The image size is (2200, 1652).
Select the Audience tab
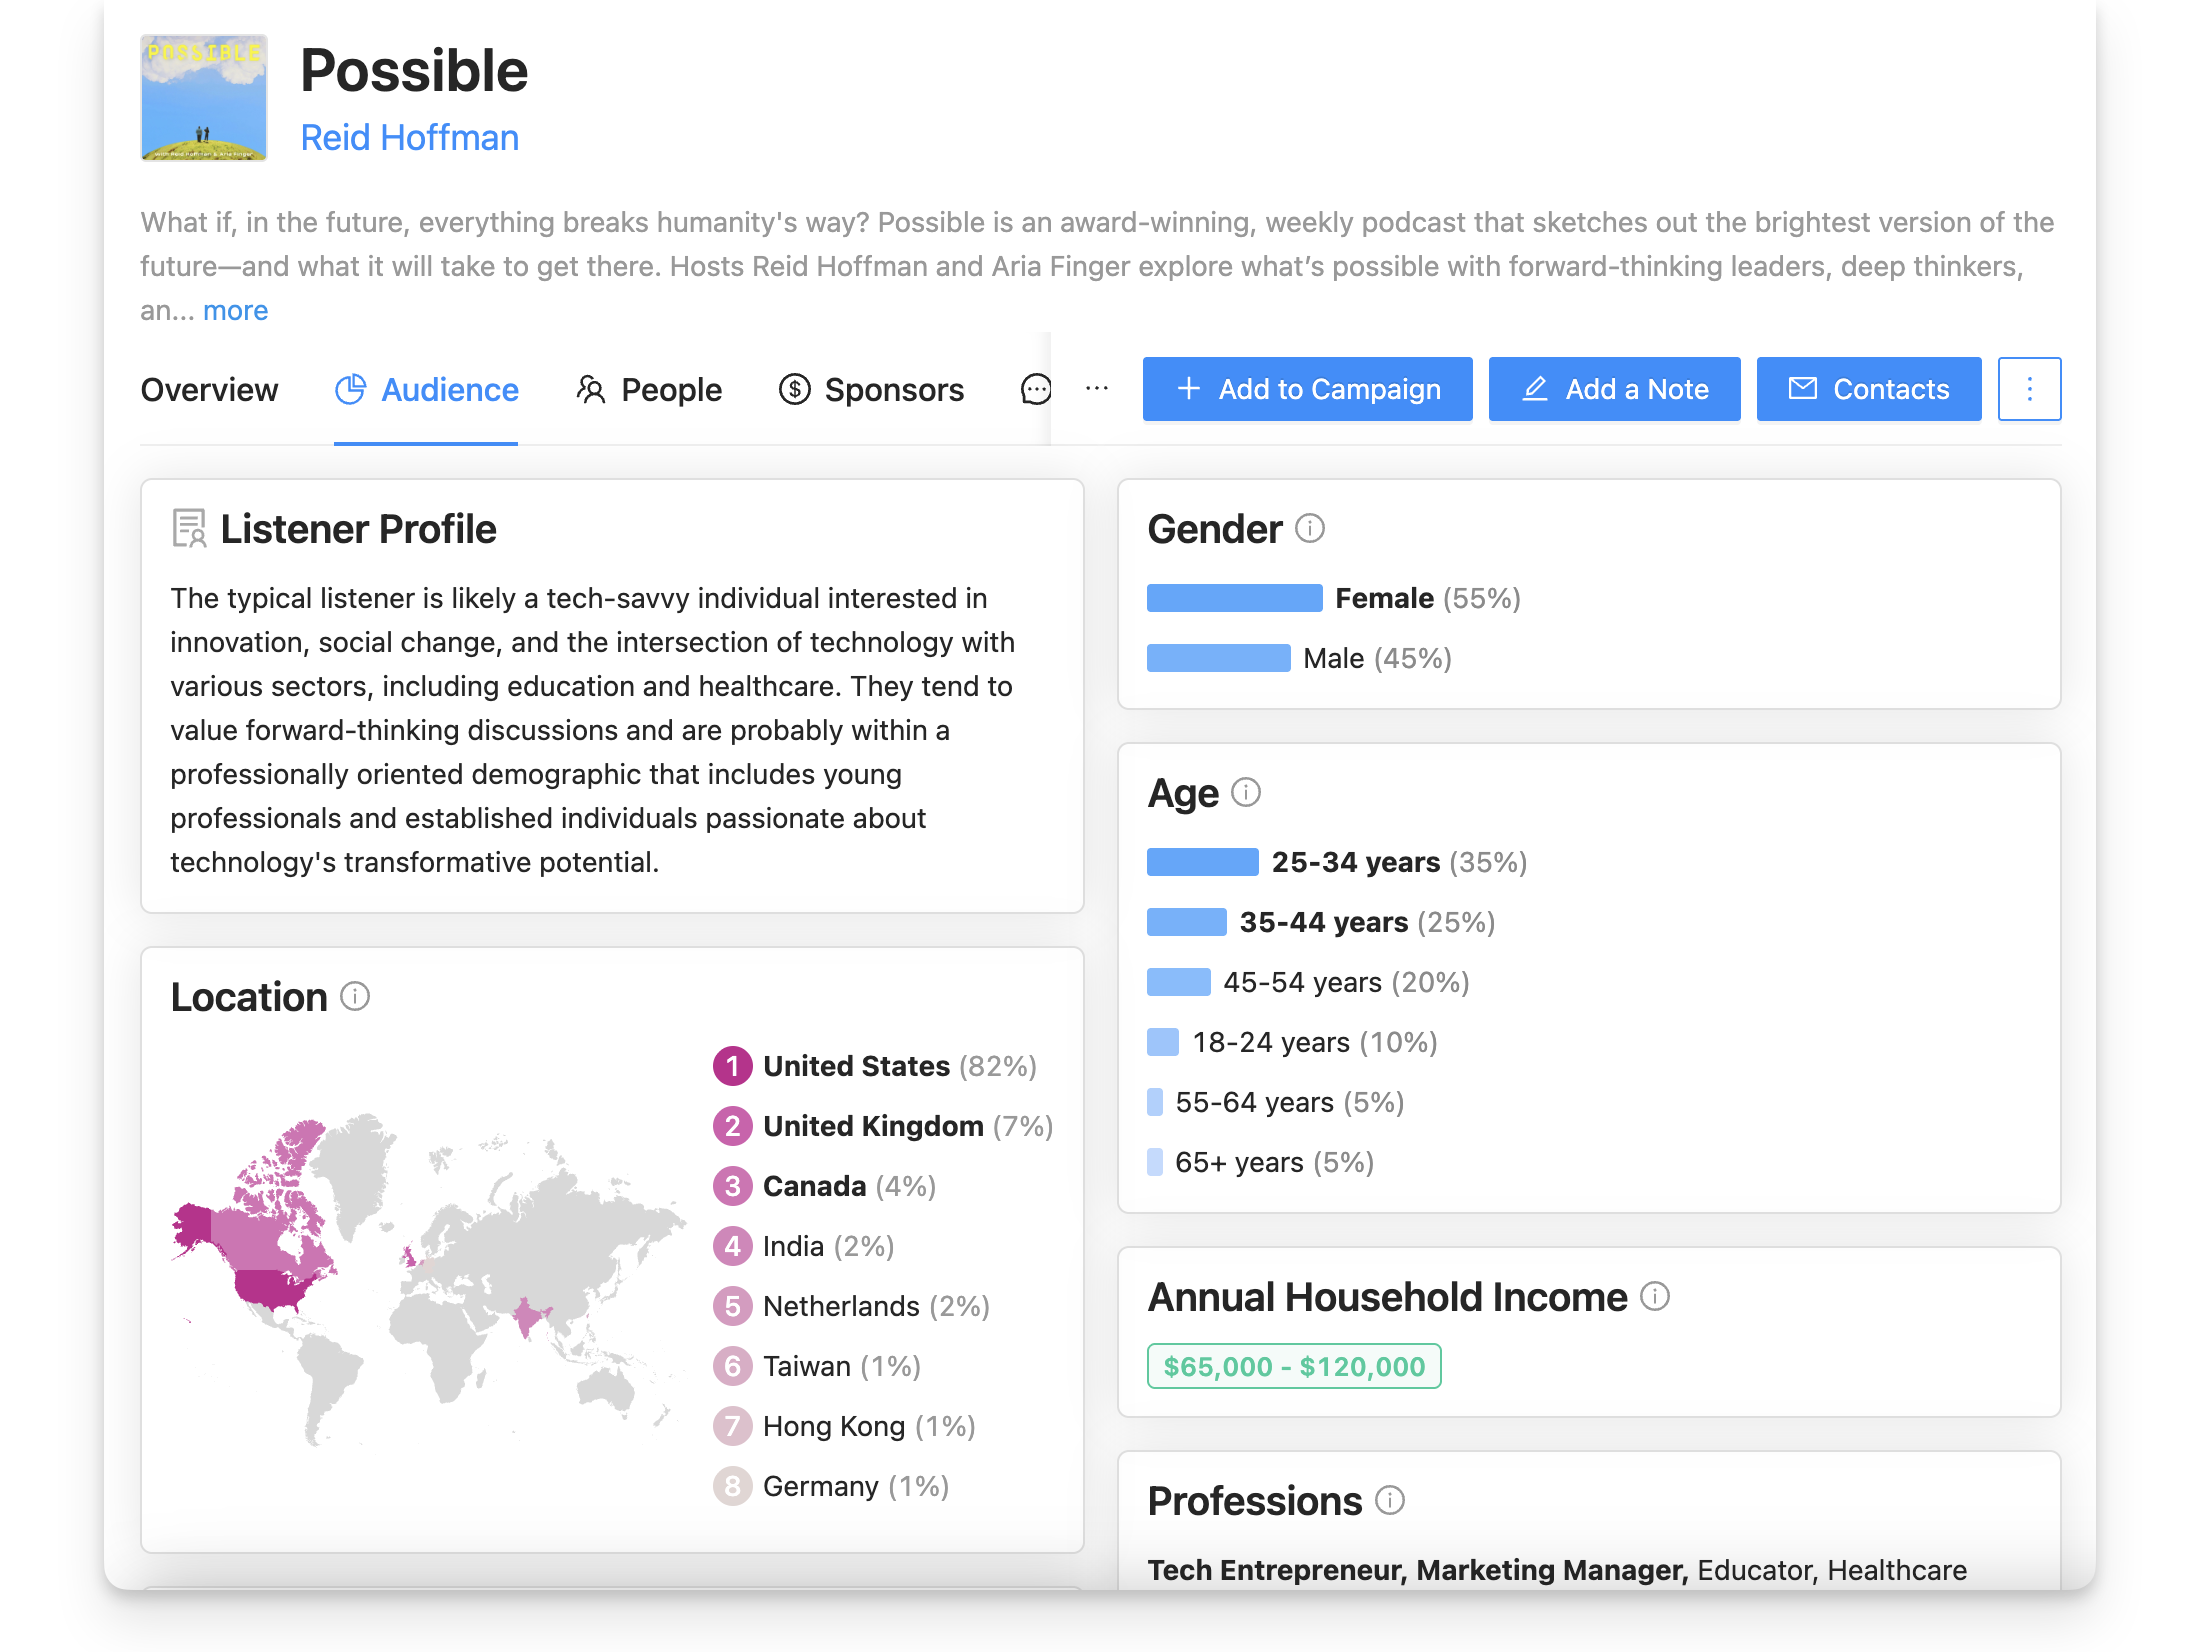[x=426, y=389]
